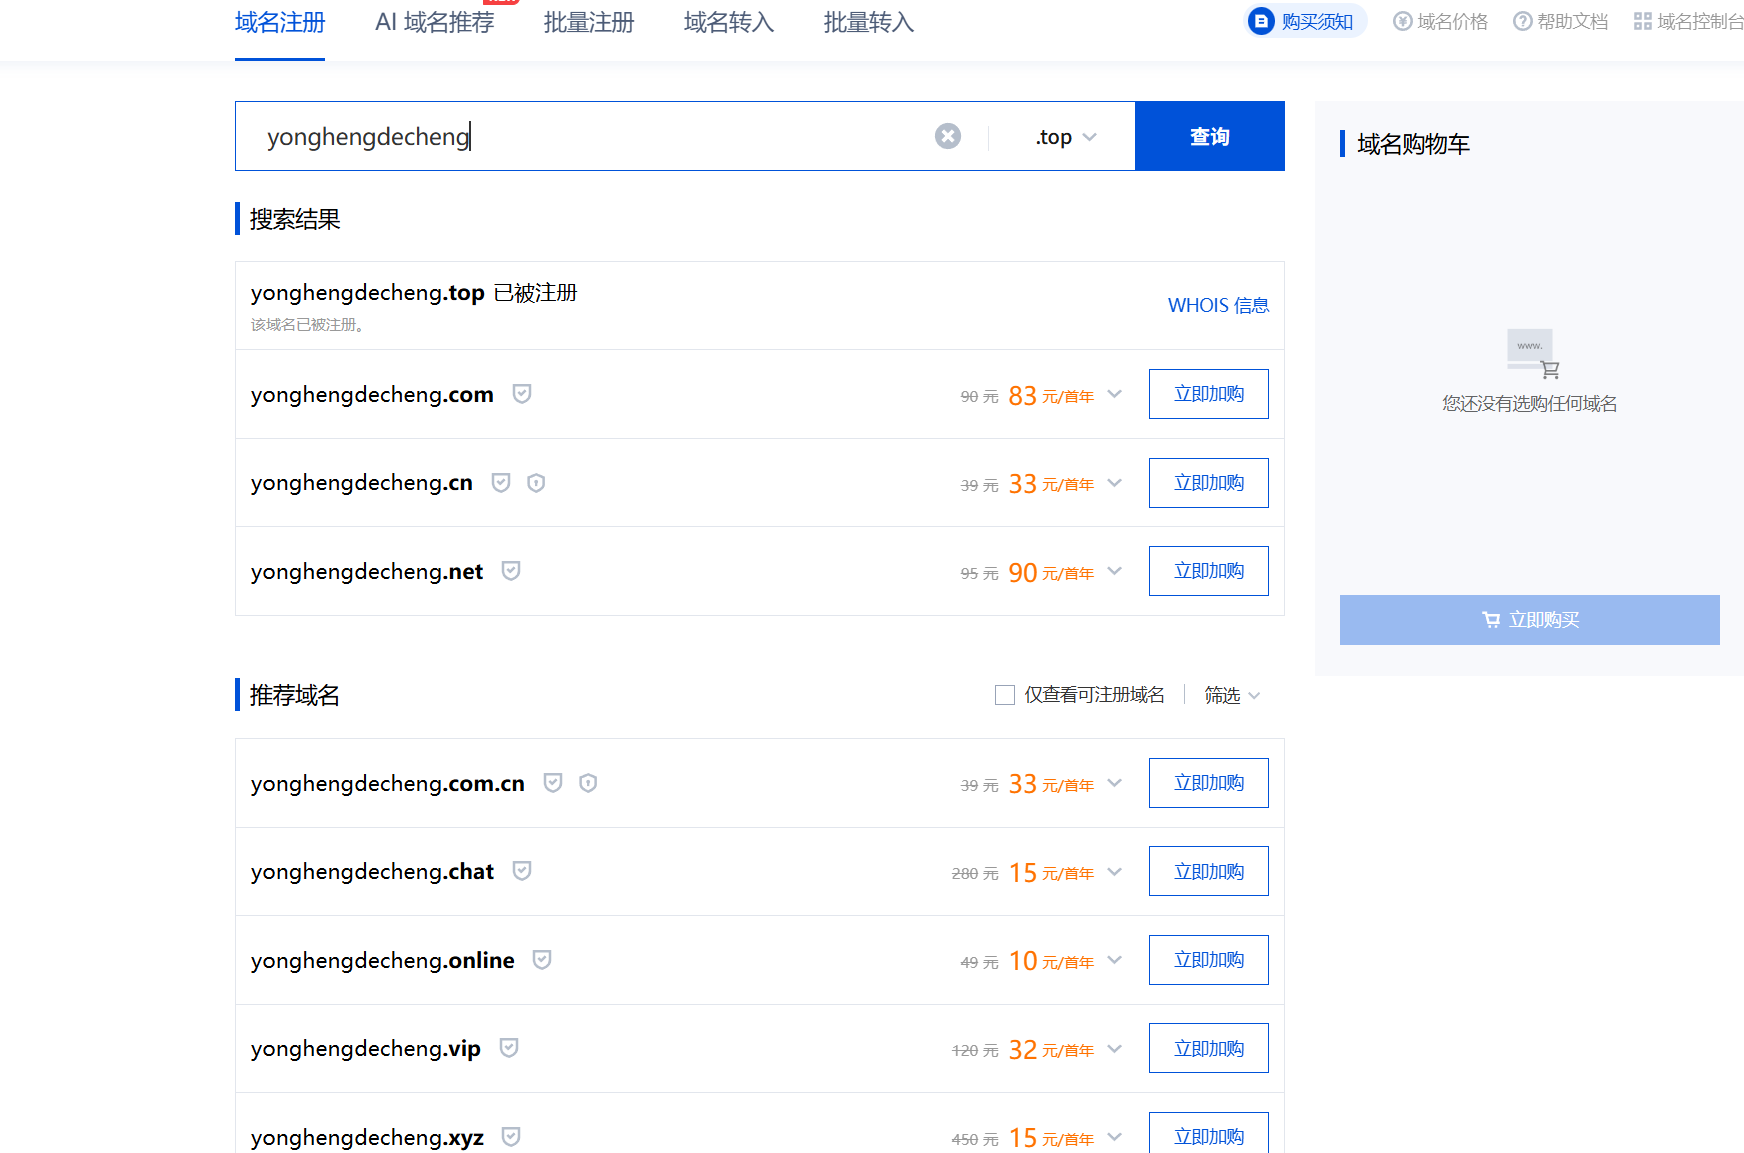Expand price options for yonghengdecheng.chat
This screenshot has width=1744, height=1153.
click(1115, 871)
